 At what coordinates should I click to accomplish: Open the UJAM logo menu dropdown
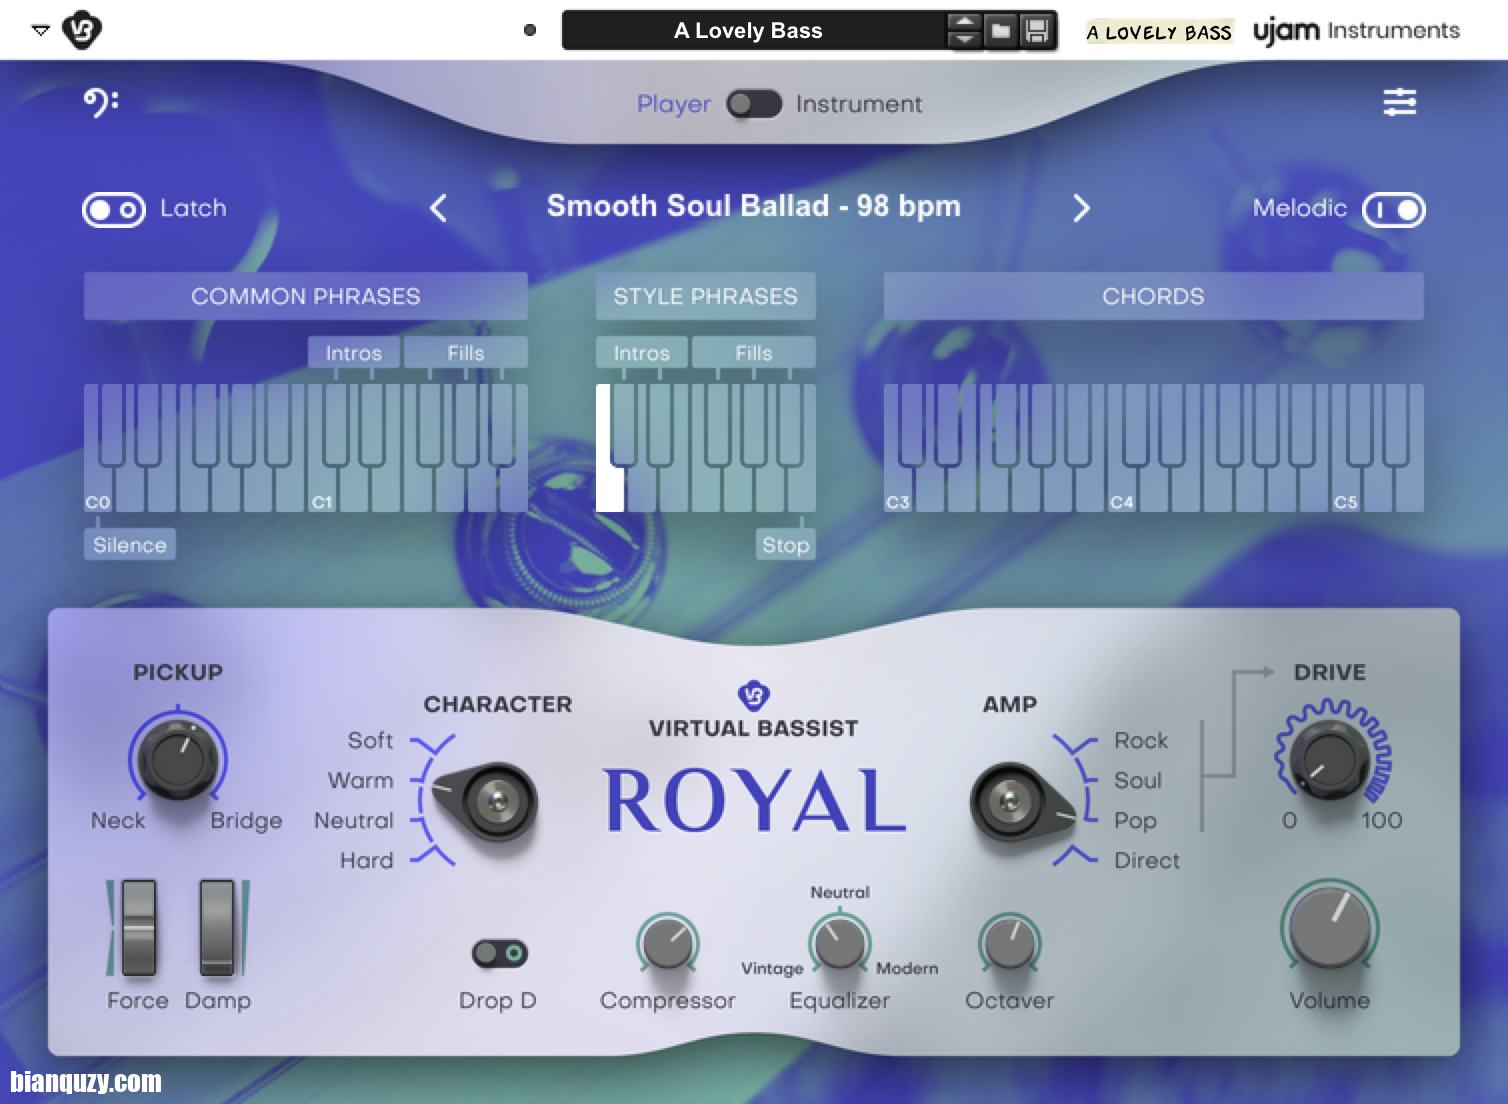41,30
